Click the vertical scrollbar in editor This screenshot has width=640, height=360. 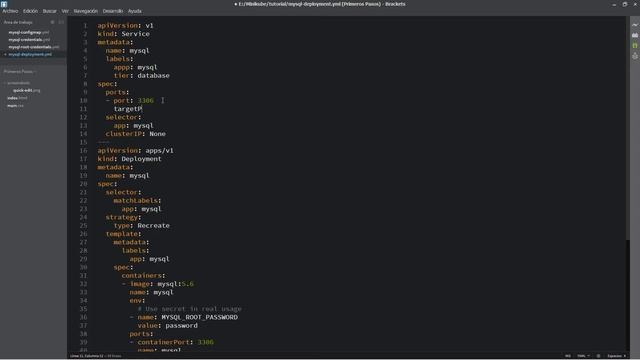pyautogui.click(x=628, y=128)
